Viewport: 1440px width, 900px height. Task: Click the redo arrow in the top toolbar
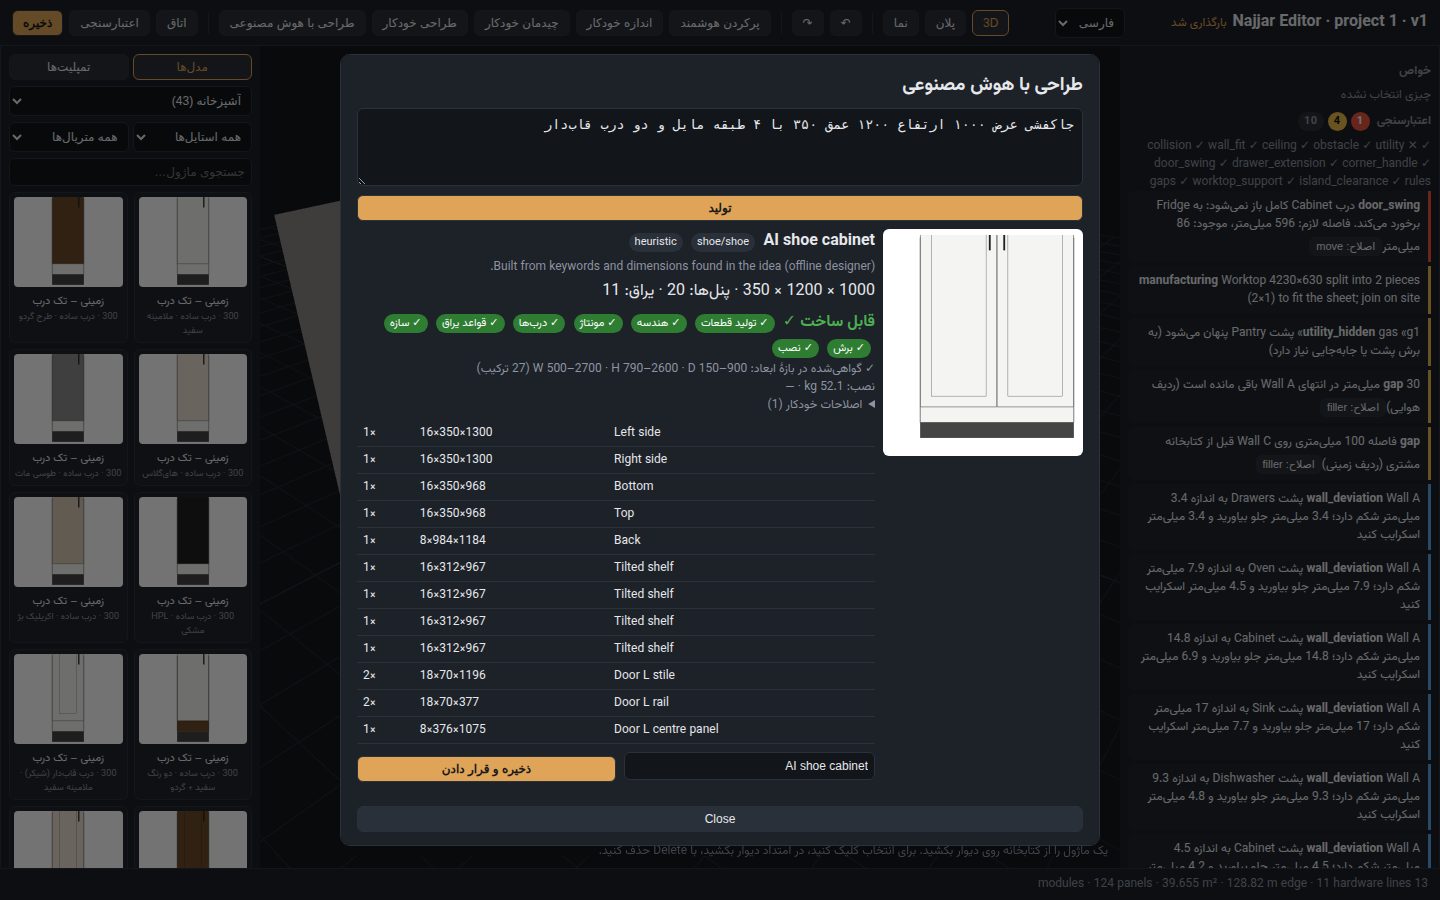coord(807,23)
